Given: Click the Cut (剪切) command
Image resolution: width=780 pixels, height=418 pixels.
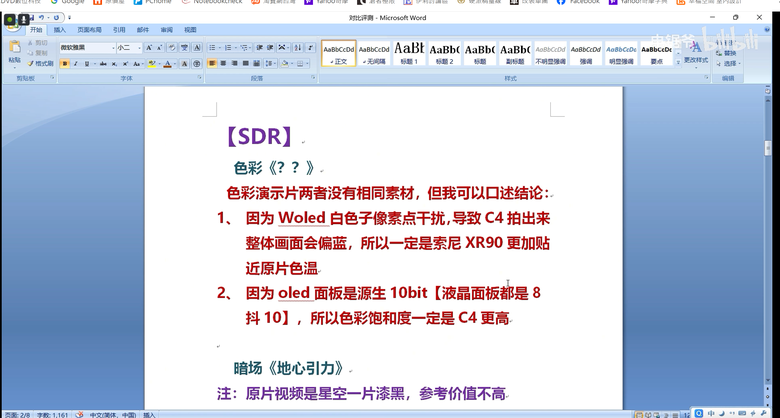Looking at the screenshot, I should (38, 43).
